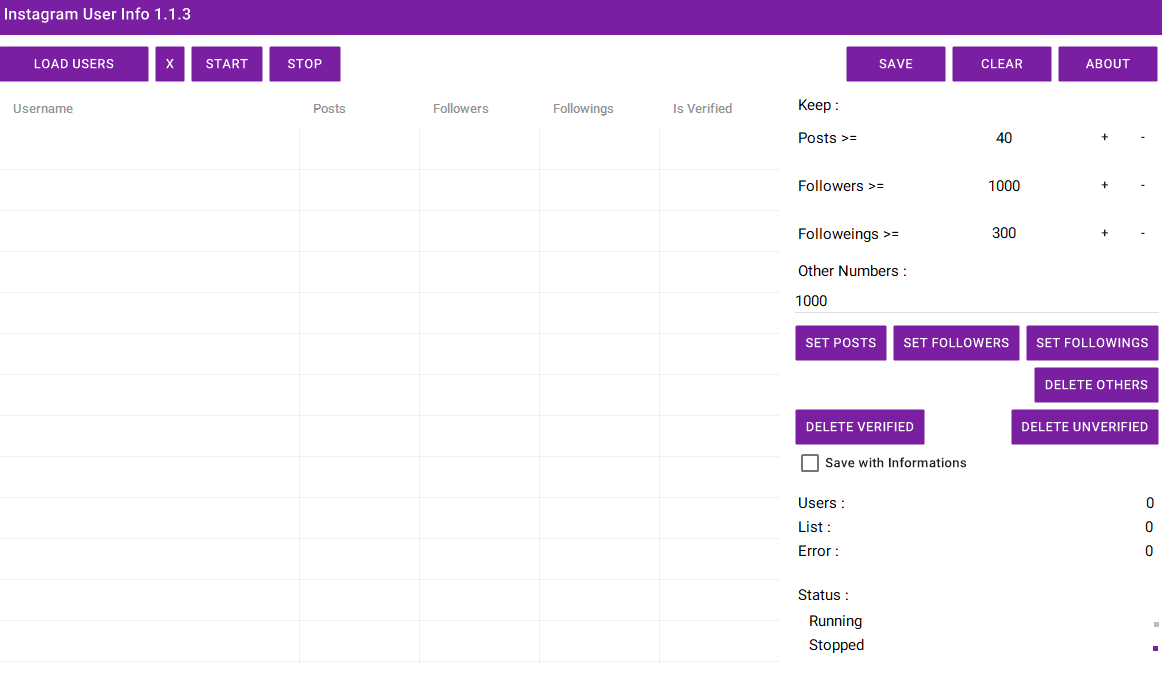Enable Save with Informations checkbox

[x=810, y=463]
